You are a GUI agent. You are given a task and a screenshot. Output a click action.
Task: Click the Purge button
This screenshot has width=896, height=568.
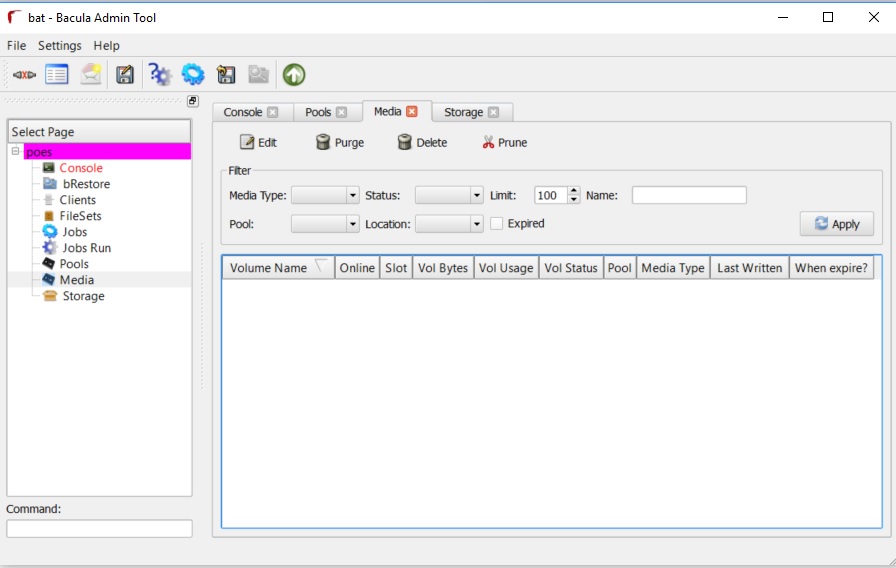click(340, 142)
